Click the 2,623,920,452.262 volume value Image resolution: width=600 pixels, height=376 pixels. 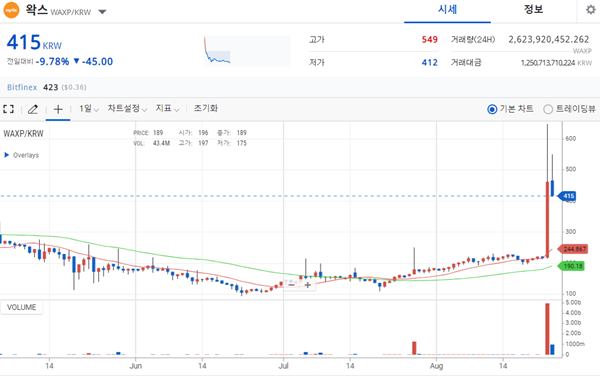pyautogui.click(x=548, y=39)
